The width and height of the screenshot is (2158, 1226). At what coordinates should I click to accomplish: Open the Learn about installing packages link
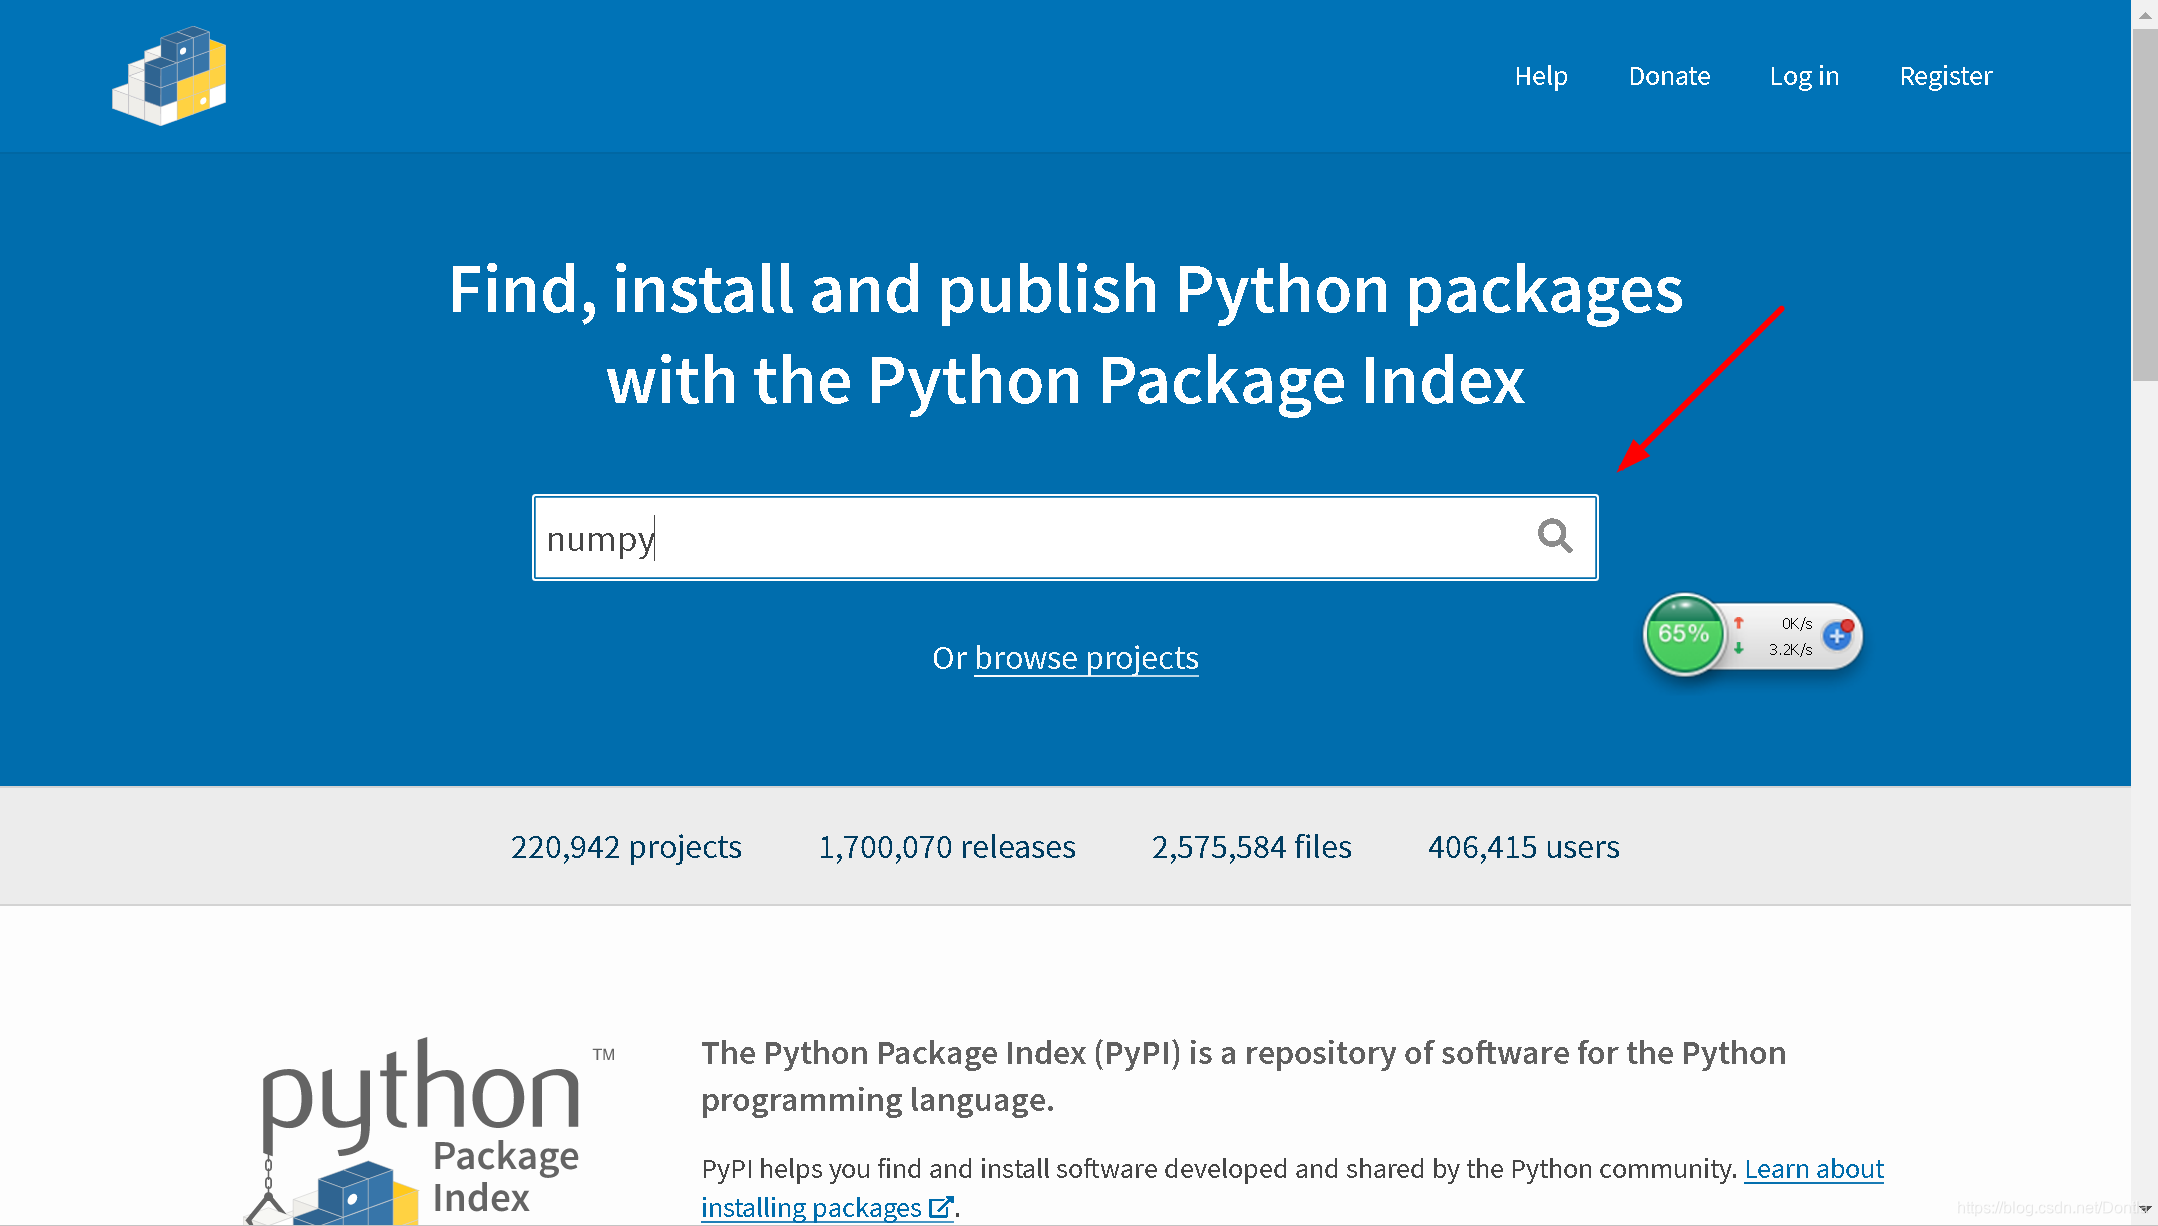click(x=1813, y=1169)
